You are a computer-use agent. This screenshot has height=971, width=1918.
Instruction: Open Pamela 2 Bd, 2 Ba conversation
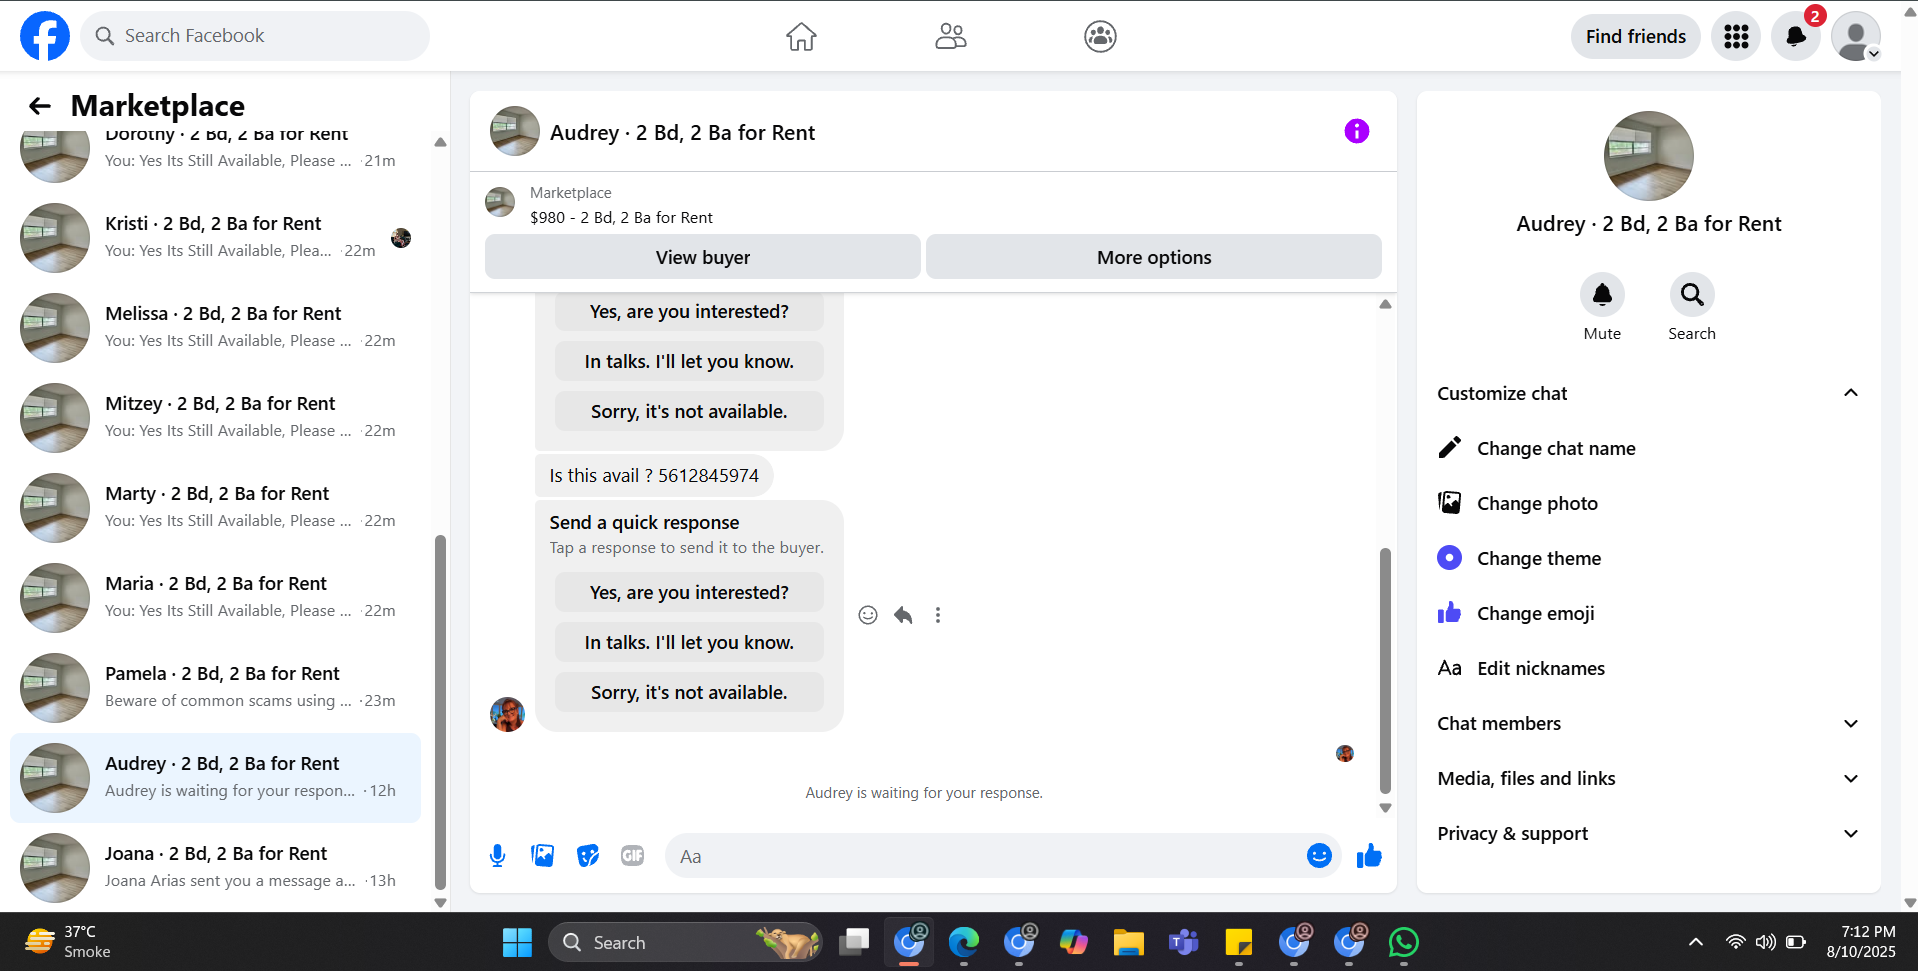coord(215,687)
